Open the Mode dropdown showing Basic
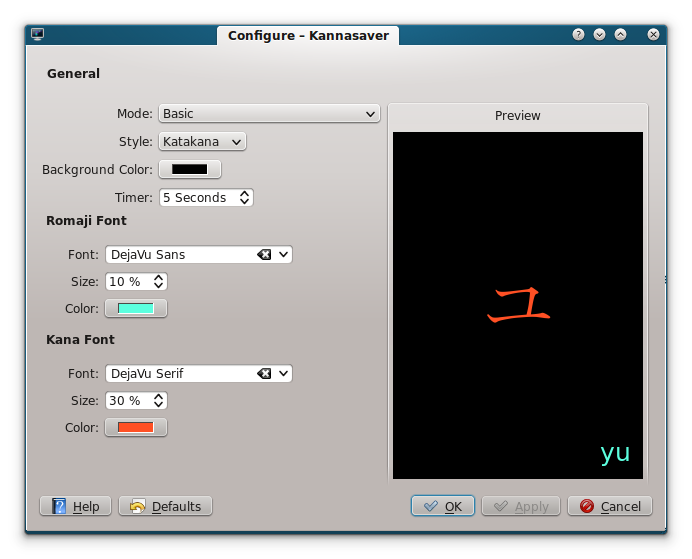The width and height of the screenshot is (692, 559). tap(269, 114)
